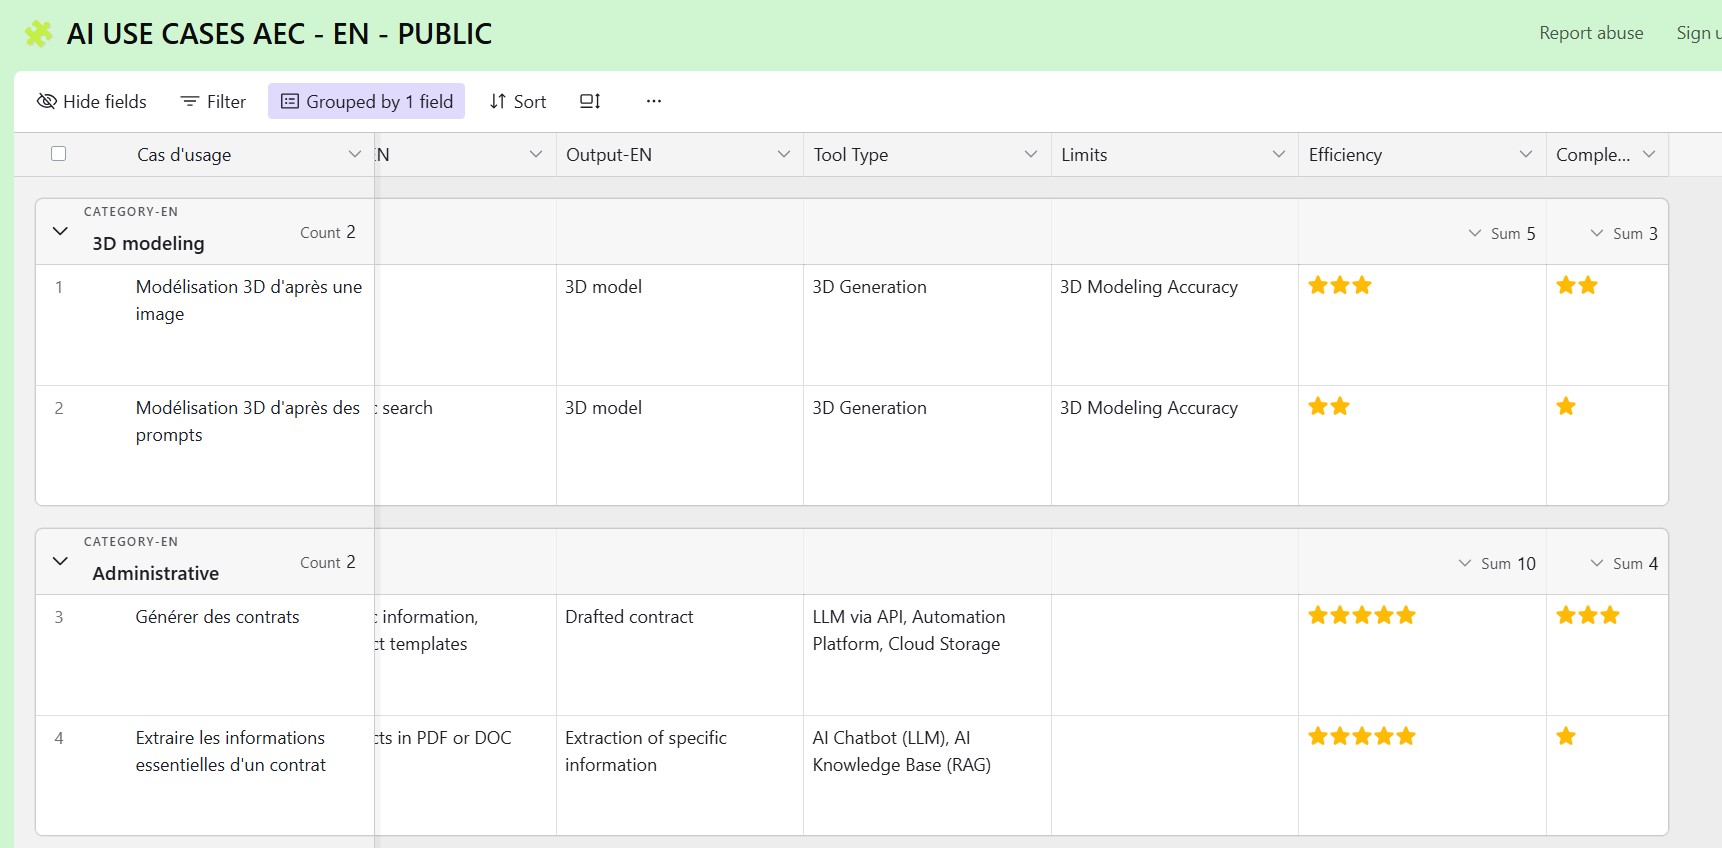Open the Sort options
Image resolution: width=1722 pixels, height=848 pixels.
click(518, 101)
